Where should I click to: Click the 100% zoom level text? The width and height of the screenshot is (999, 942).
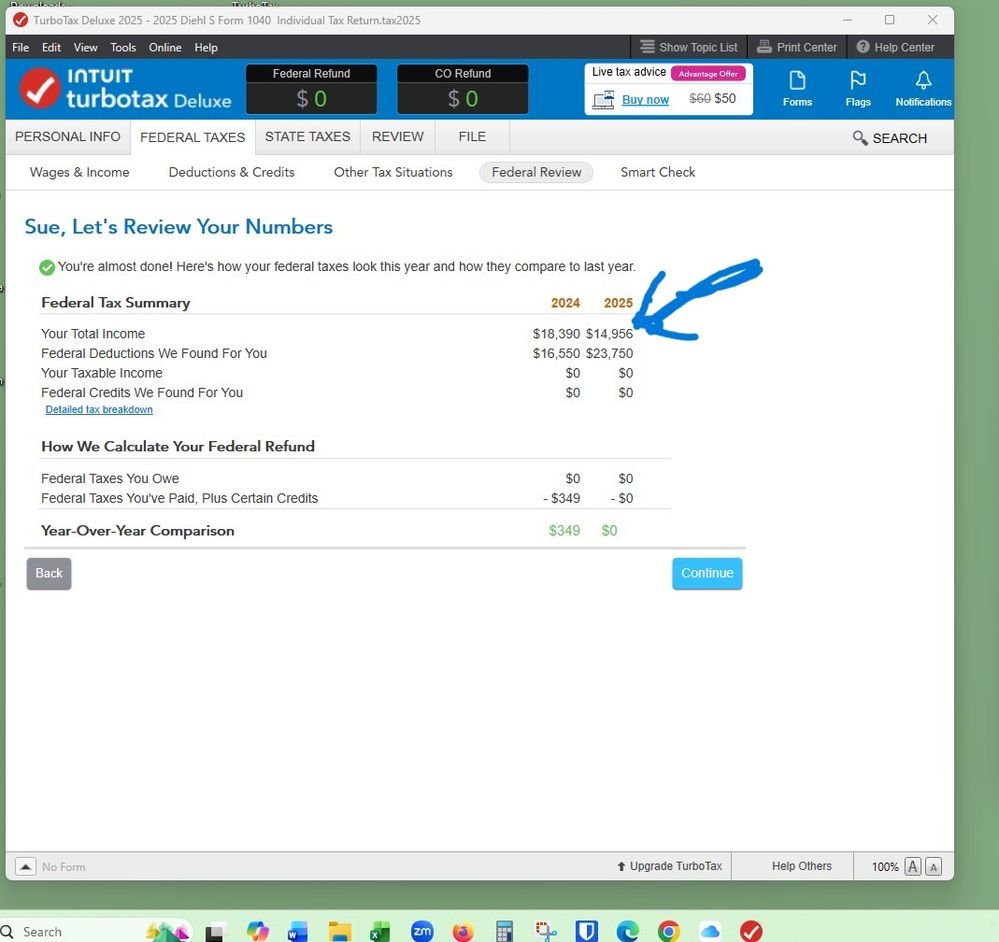885,867
